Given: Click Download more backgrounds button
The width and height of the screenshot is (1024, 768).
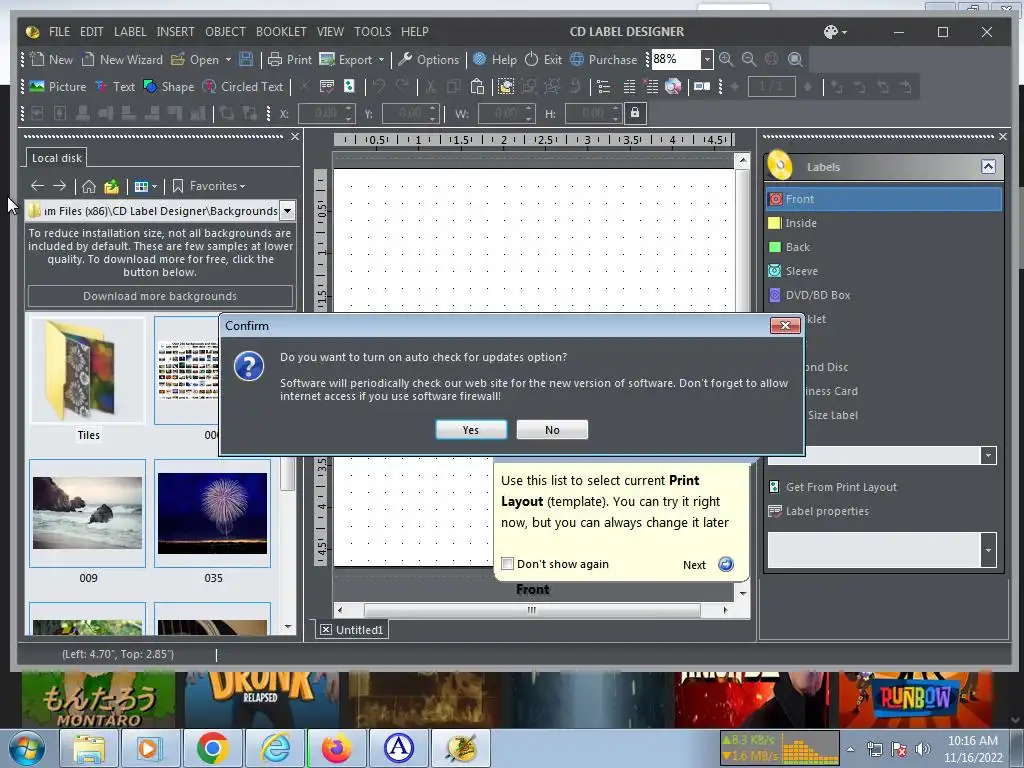Looking at the screenshot, I should pyautogui.click(x=160, y=296).
